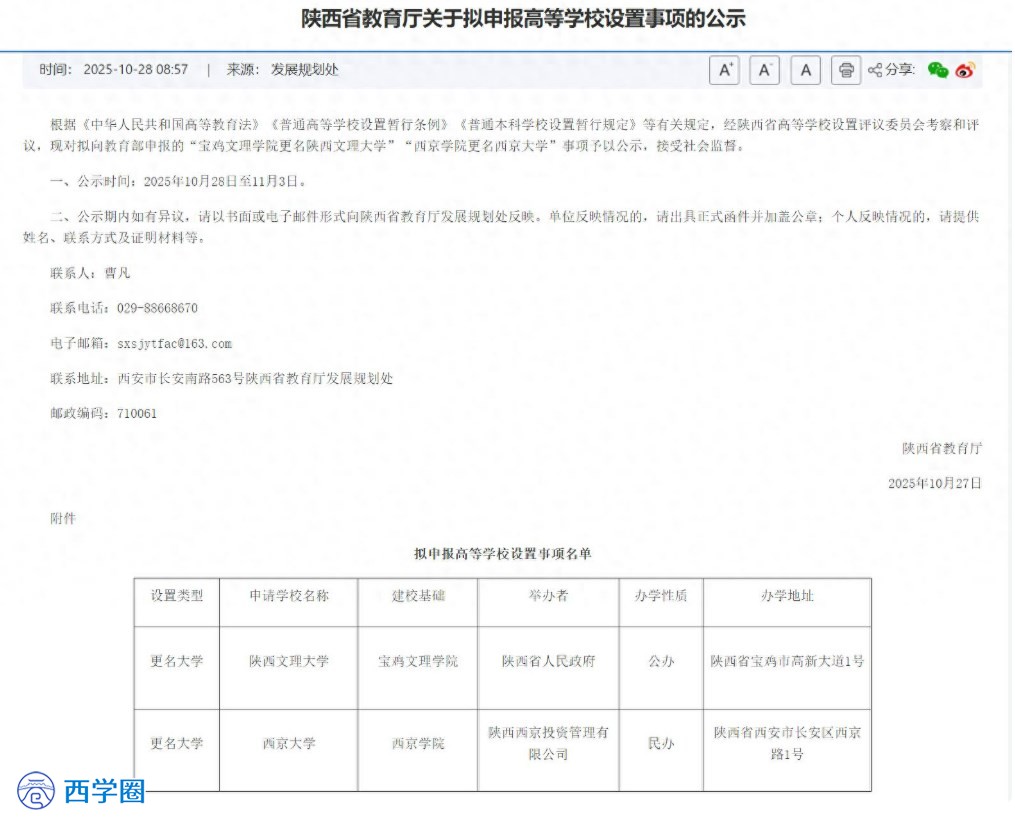1015x819 pixels.
Task: Decrease font size with A- button
Action: tap(765, 70)
